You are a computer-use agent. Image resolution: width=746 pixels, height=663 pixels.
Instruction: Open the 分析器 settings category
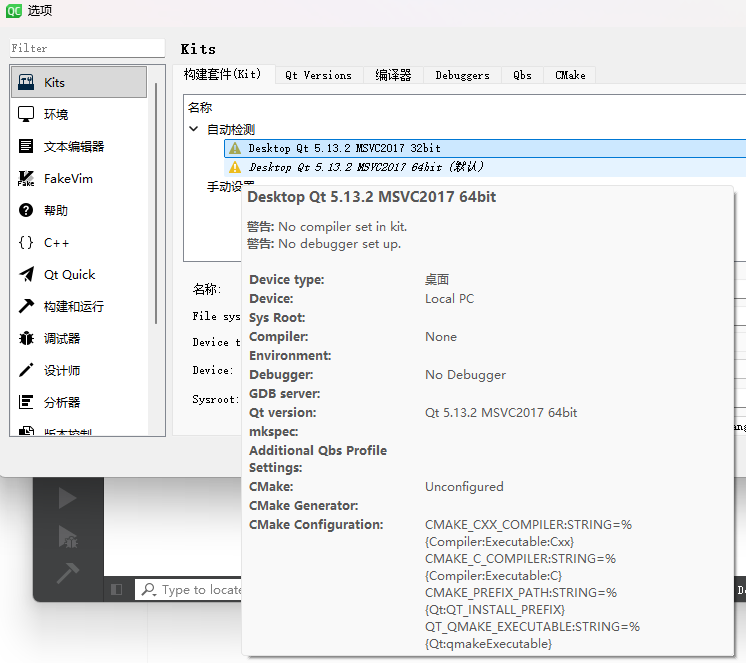click(x=79, y=402)
